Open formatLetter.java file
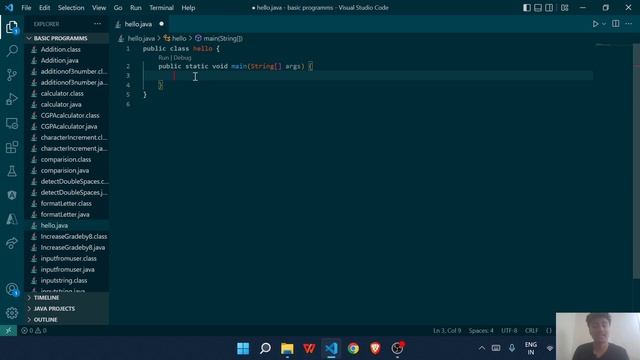This screenshot has width=640, height=360. [65, 214]
